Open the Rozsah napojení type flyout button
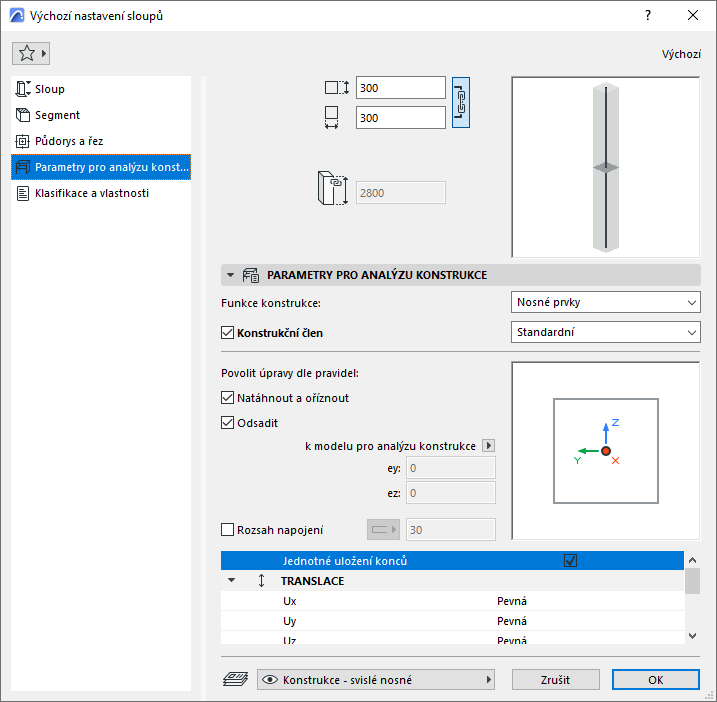The width and height of the screenshot is (717, 702). 383,530
